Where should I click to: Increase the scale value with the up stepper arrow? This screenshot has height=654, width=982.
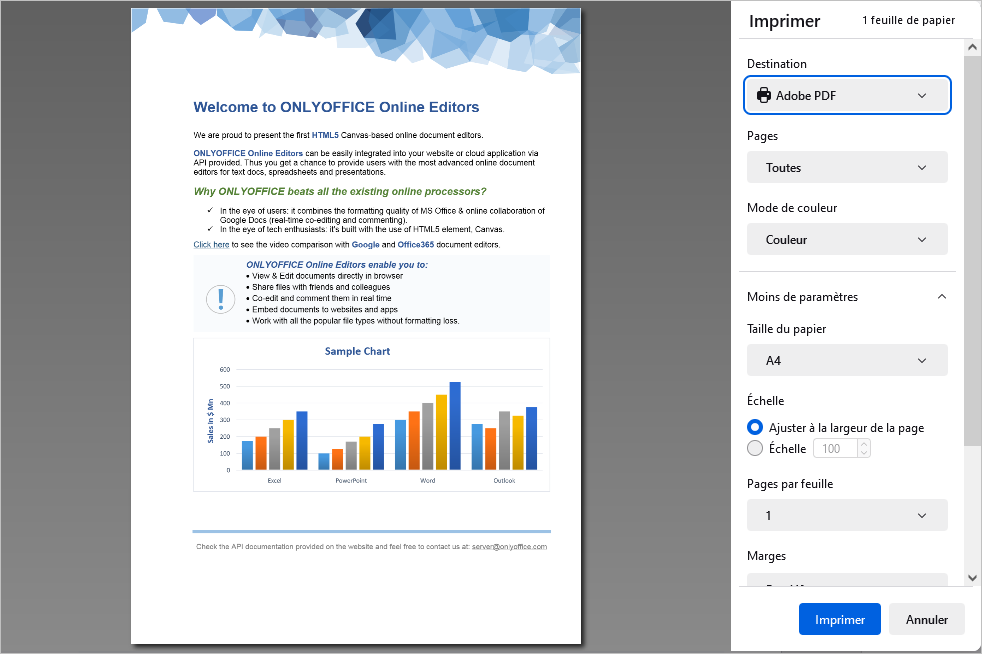pyautogui.click(x=864, y=444)
